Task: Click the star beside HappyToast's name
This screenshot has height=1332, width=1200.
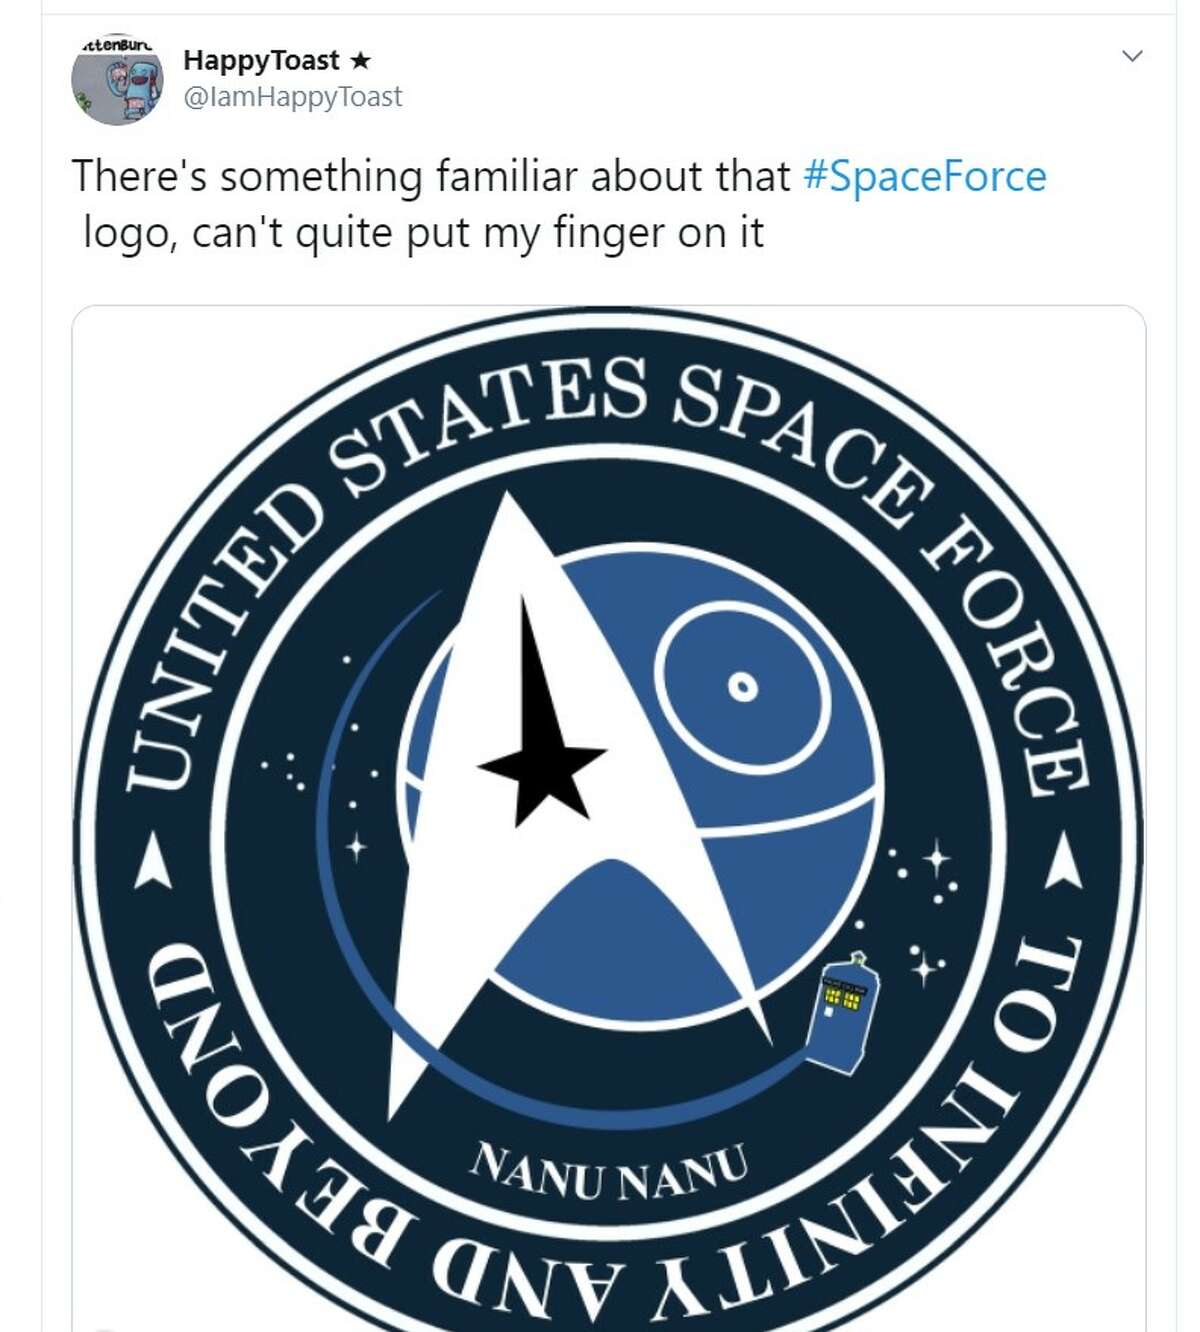Action: (361, 62)
